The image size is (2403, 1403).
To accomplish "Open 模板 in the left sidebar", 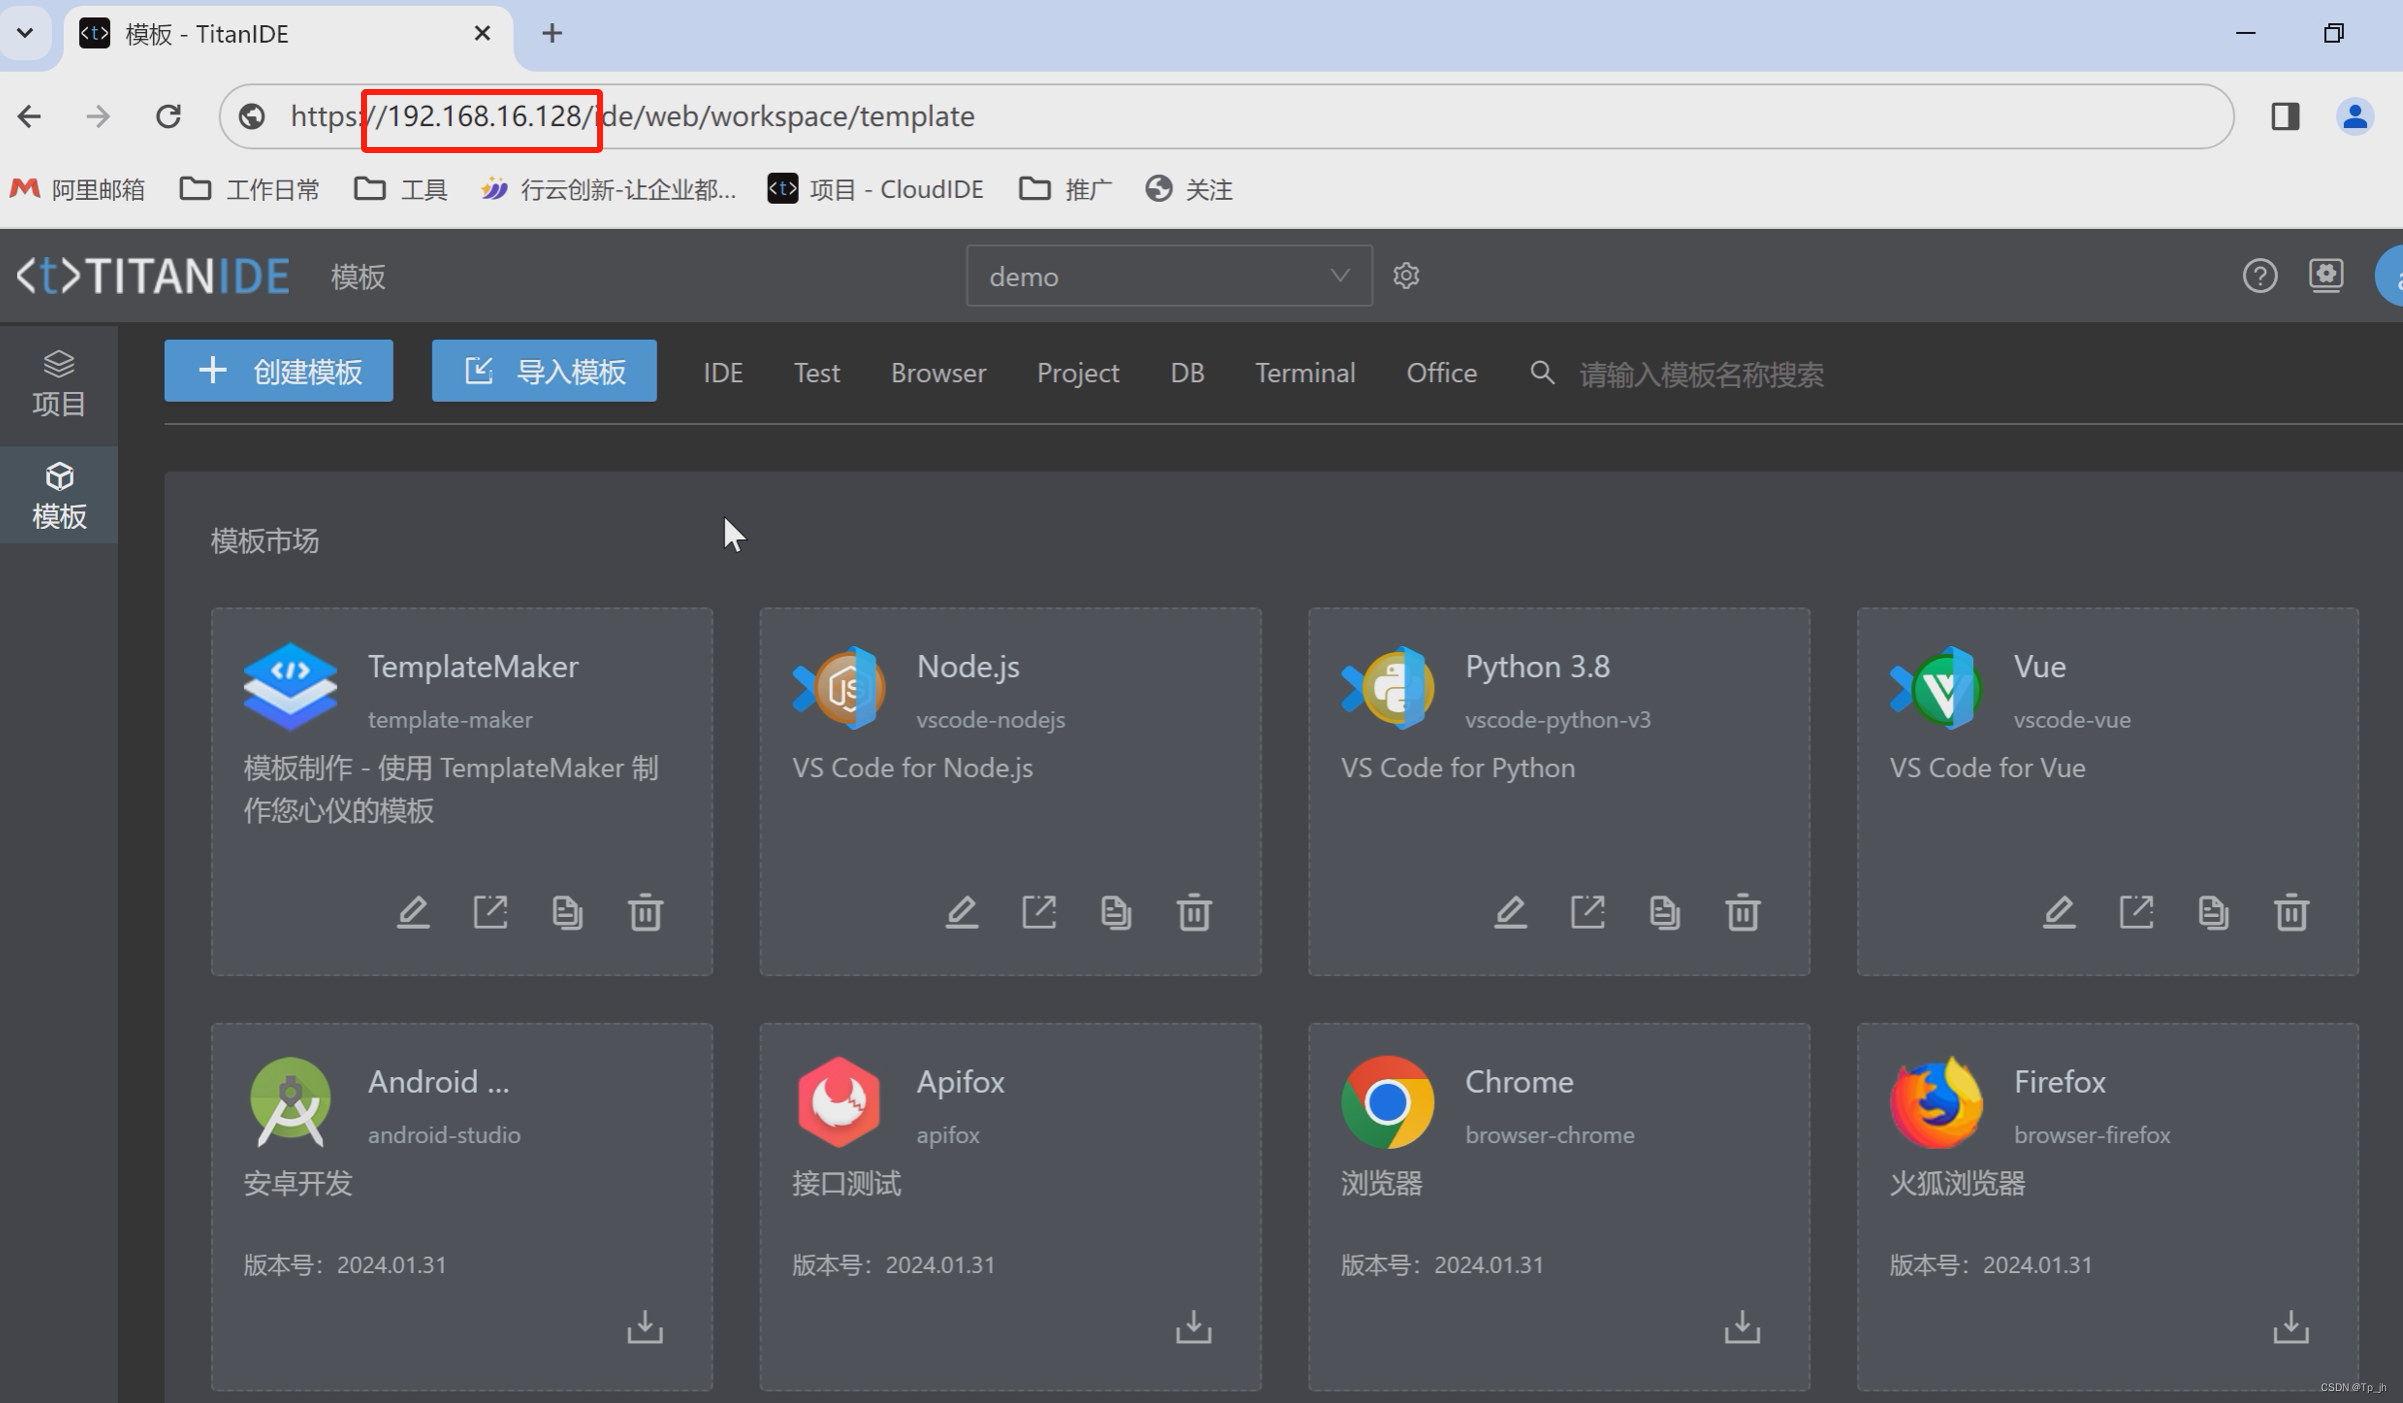I will 59,496.
